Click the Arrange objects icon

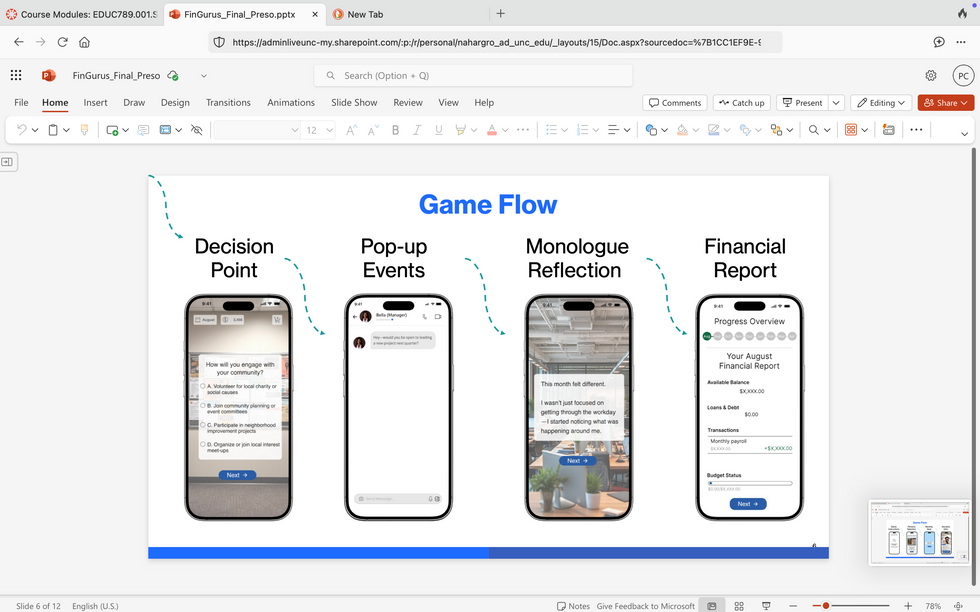tap(776, 130)
